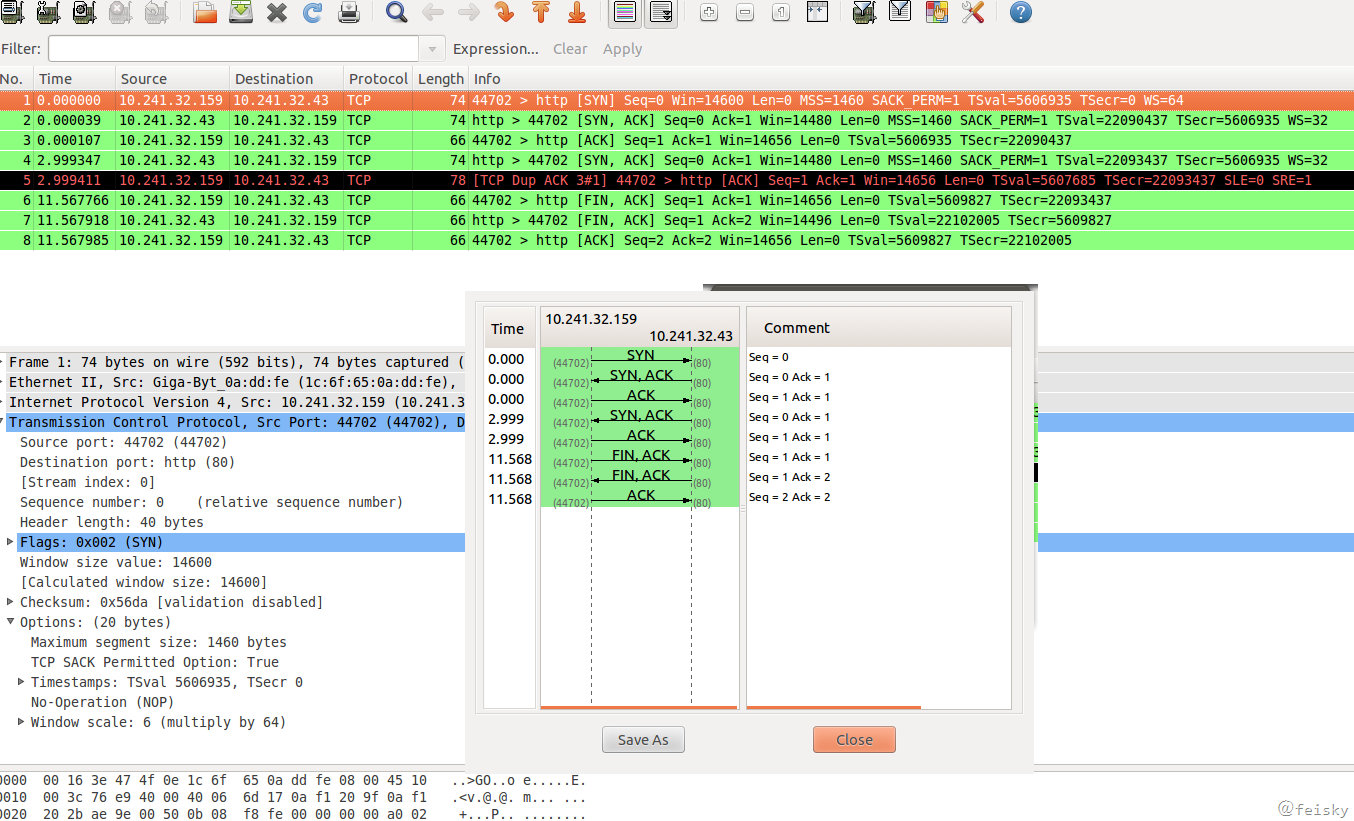Viewport: 1354px width, 821px height.
Task: Click the Open capture file folder icon
Action: [x=205, y=13]
